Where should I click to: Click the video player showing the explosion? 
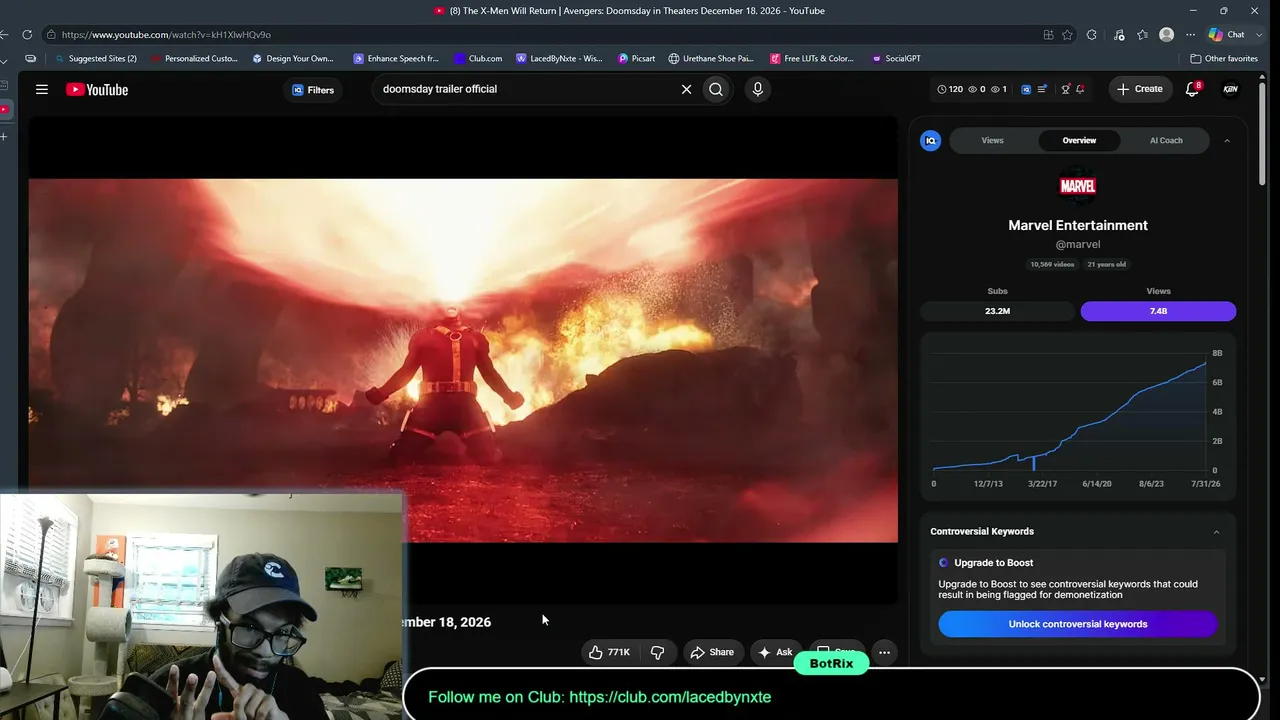[463, 360]
